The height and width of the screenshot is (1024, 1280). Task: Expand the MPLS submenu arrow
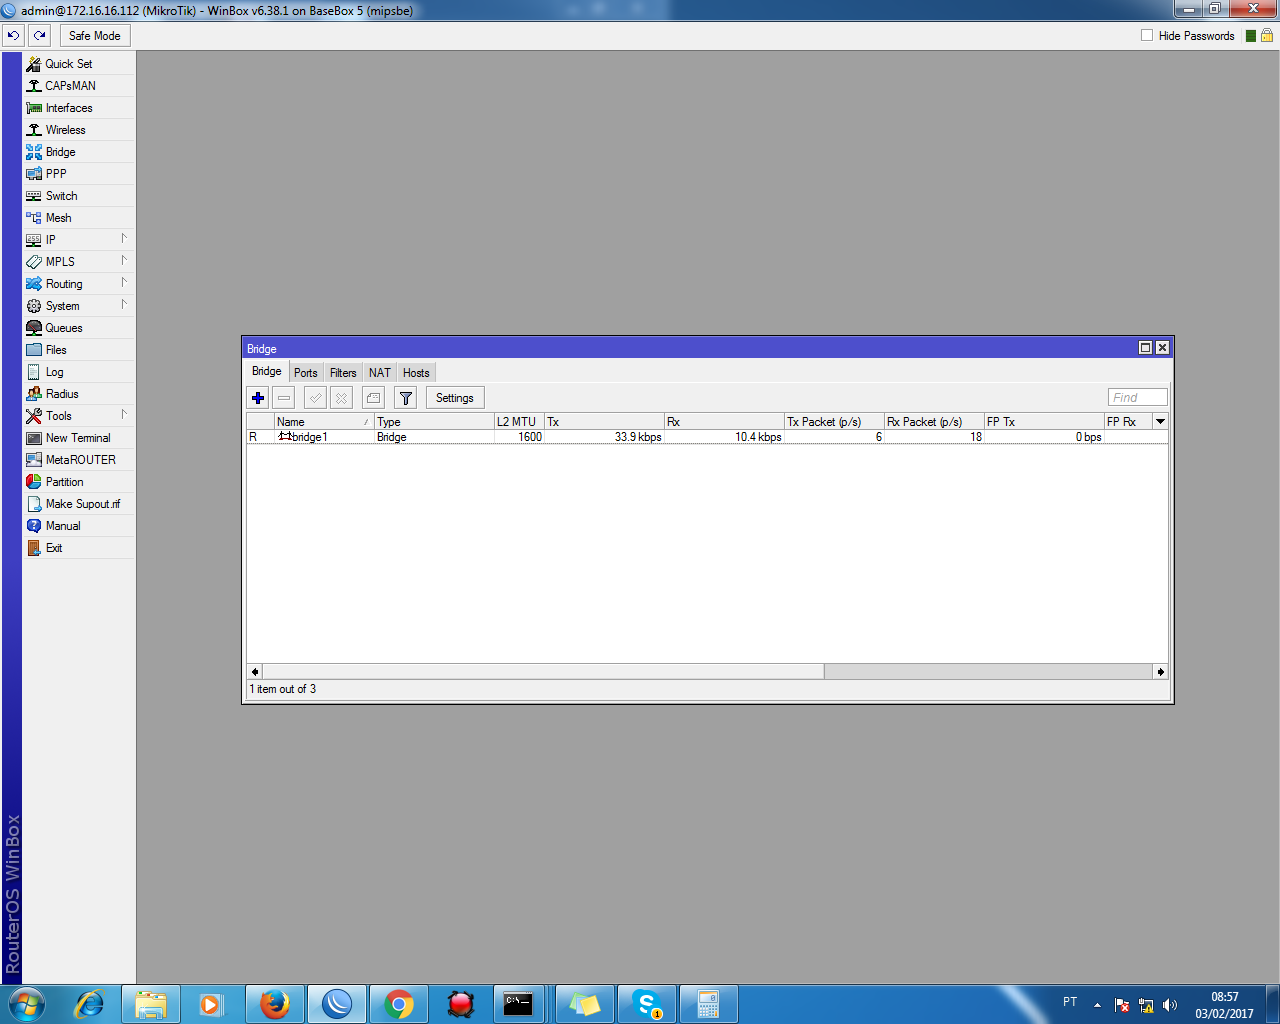[124, 261]
